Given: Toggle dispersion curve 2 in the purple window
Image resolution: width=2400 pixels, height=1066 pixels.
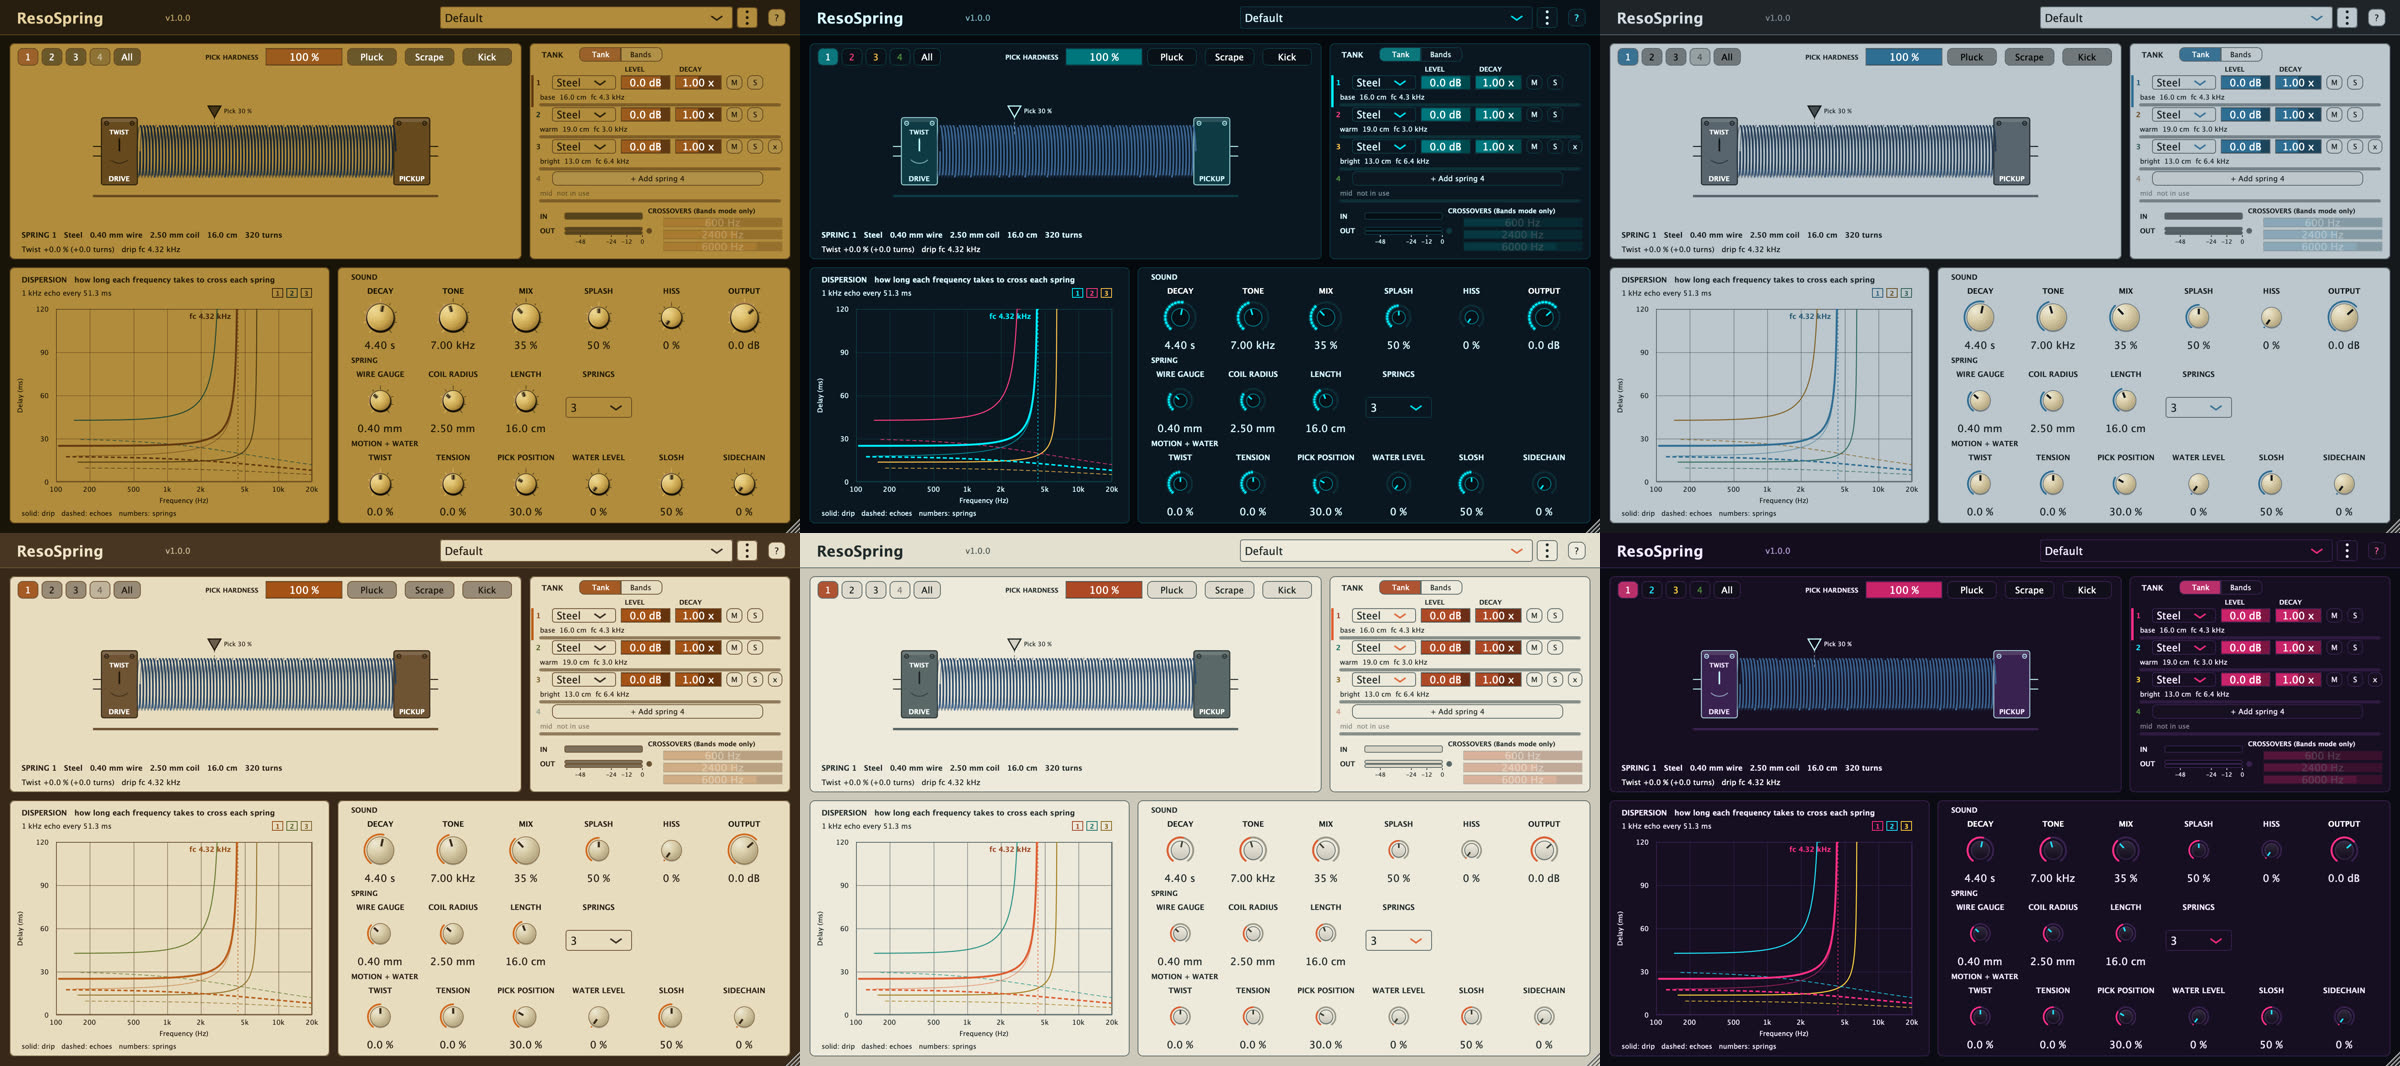Looking at the screenshot, I should (1892, 826).
